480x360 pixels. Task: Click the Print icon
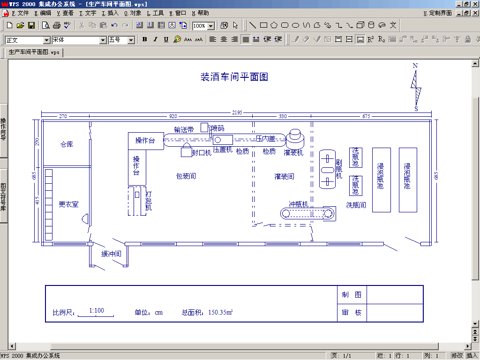56,25
